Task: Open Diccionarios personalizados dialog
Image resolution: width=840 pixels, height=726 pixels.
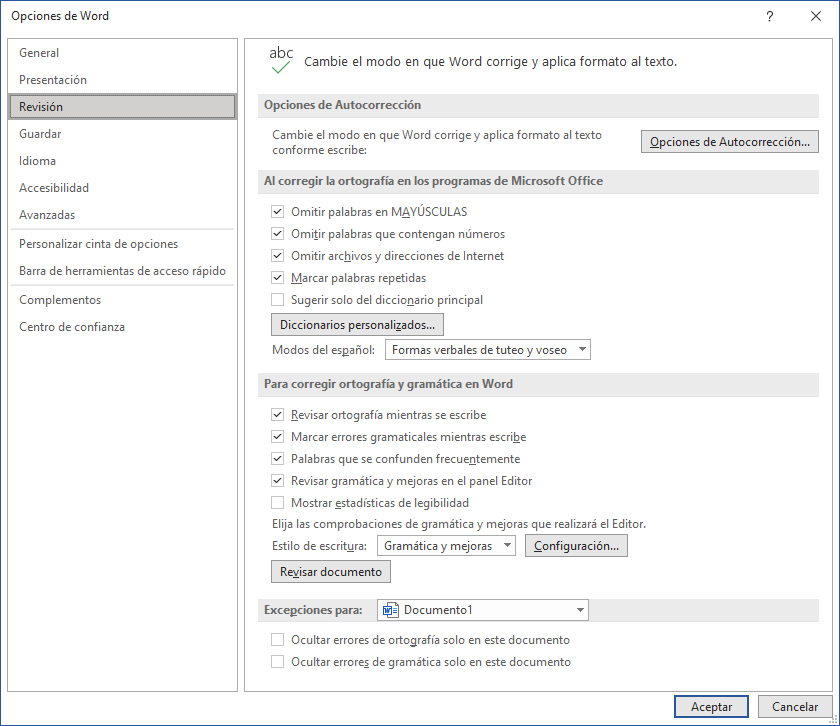Action: pyautogui.click(x=358, y=325)
